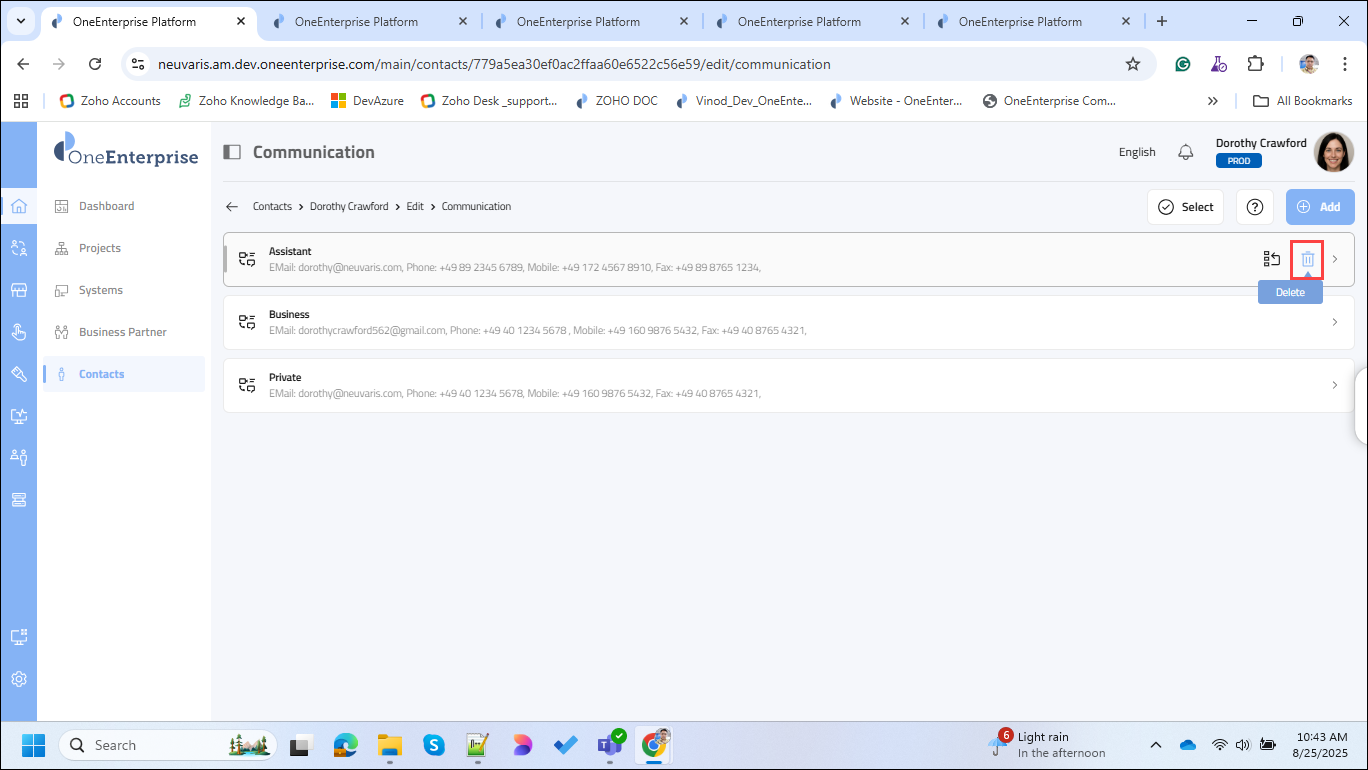
Task: Click the home icon in left rail
Action: tap(19, 207)
